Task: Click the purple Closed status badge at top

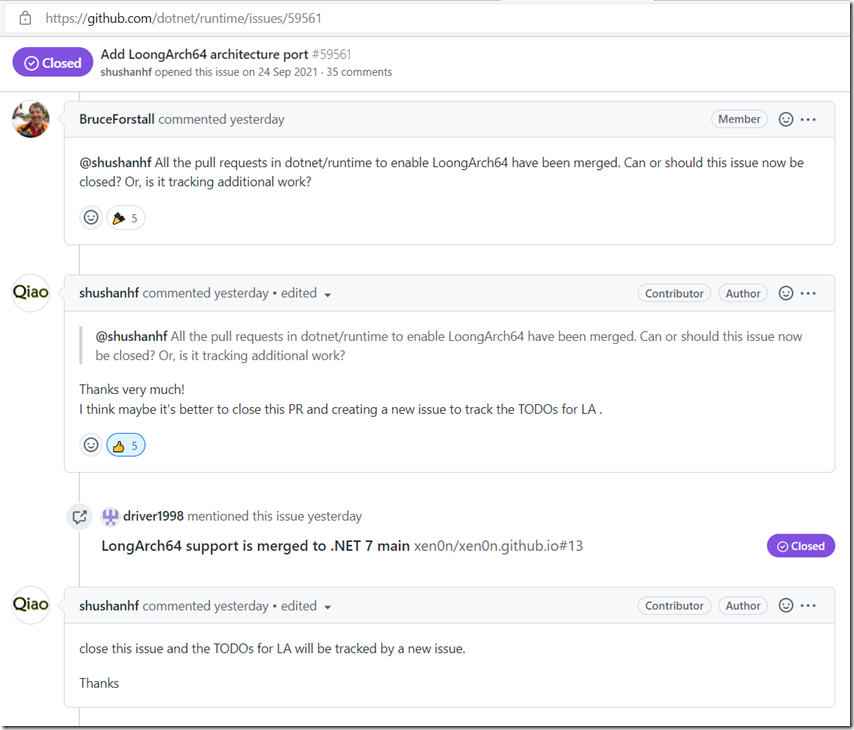Action: pos(53,63)
